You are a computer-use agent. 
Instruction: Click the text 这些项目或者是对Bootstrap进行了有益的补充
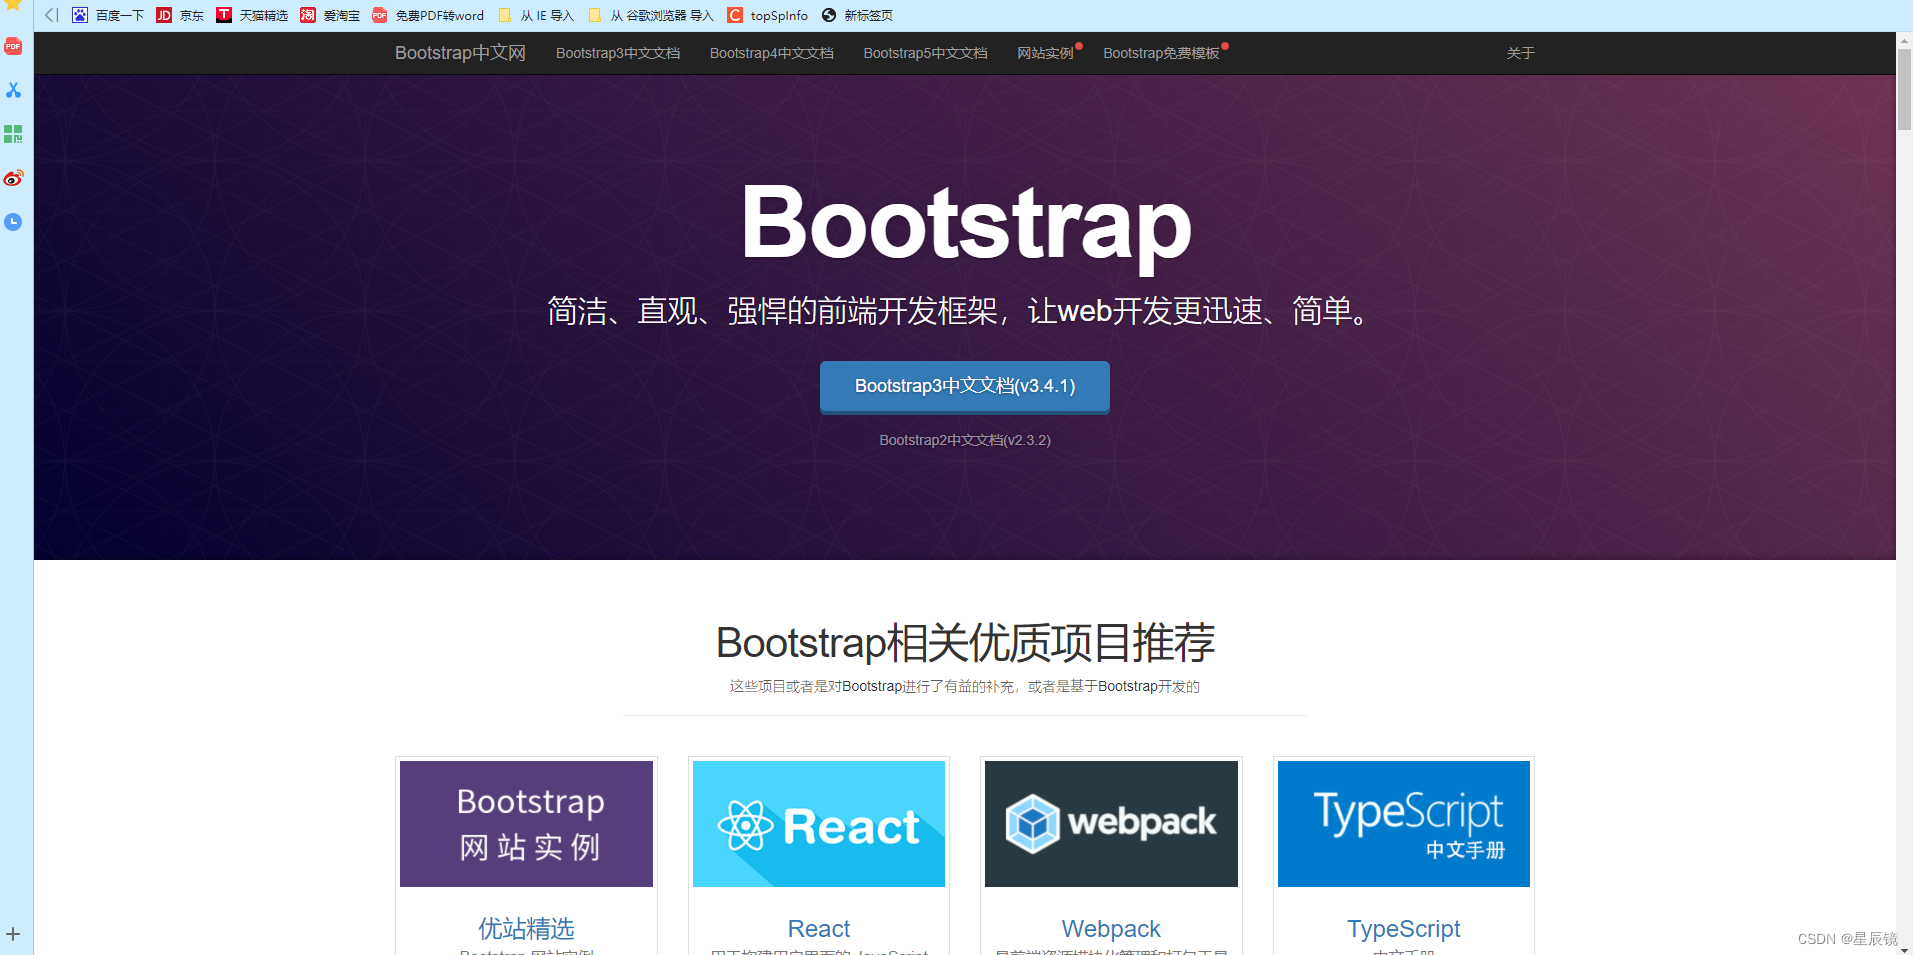[x=874, y=686]
